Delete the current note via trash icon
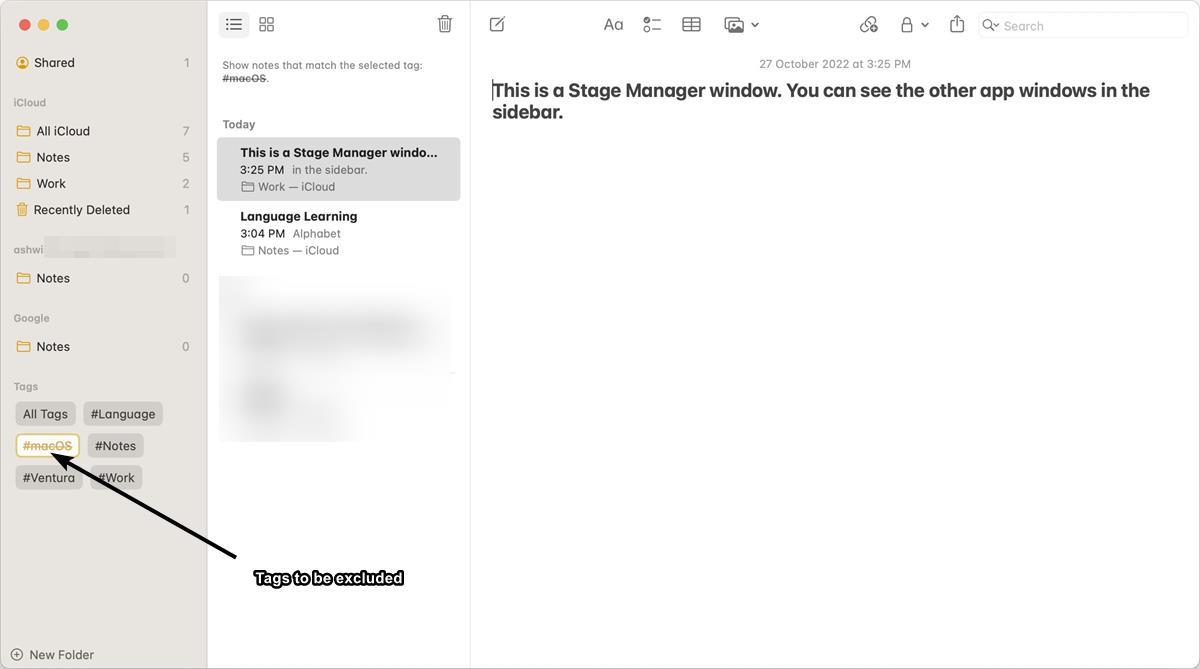The width and height of the screenshot is (1200, 669). tap(444, 22)
